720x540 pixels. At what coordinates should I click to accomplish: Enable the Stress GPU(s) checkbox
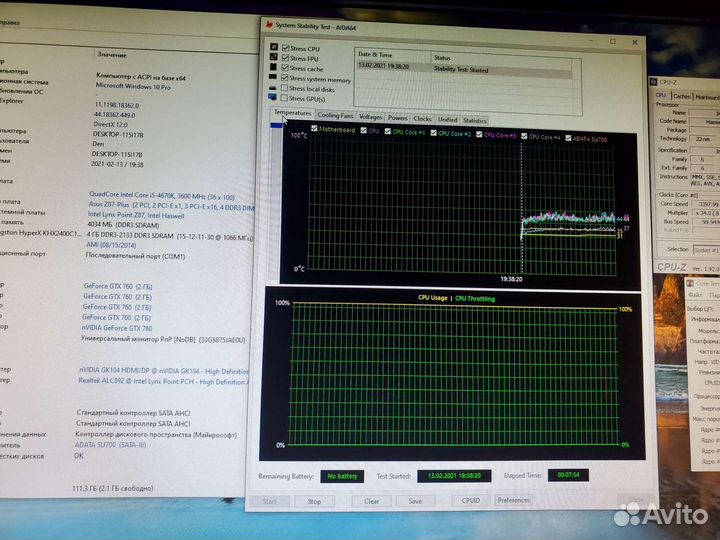pos(284,98)
